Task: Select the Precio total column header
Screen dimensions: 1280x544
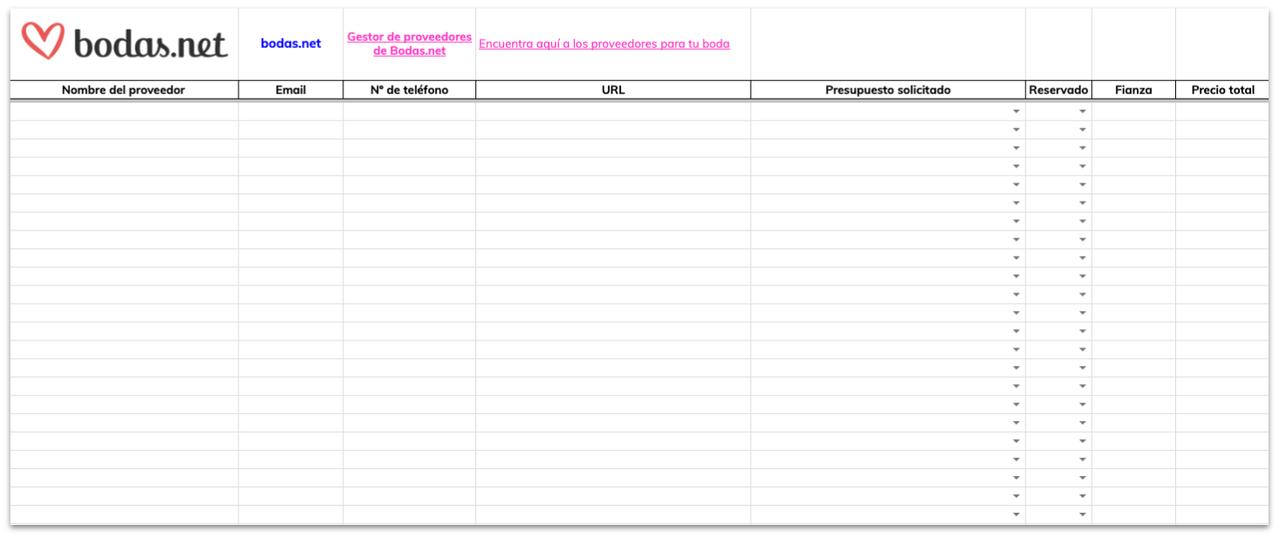Action: [x=1222, y=90]
